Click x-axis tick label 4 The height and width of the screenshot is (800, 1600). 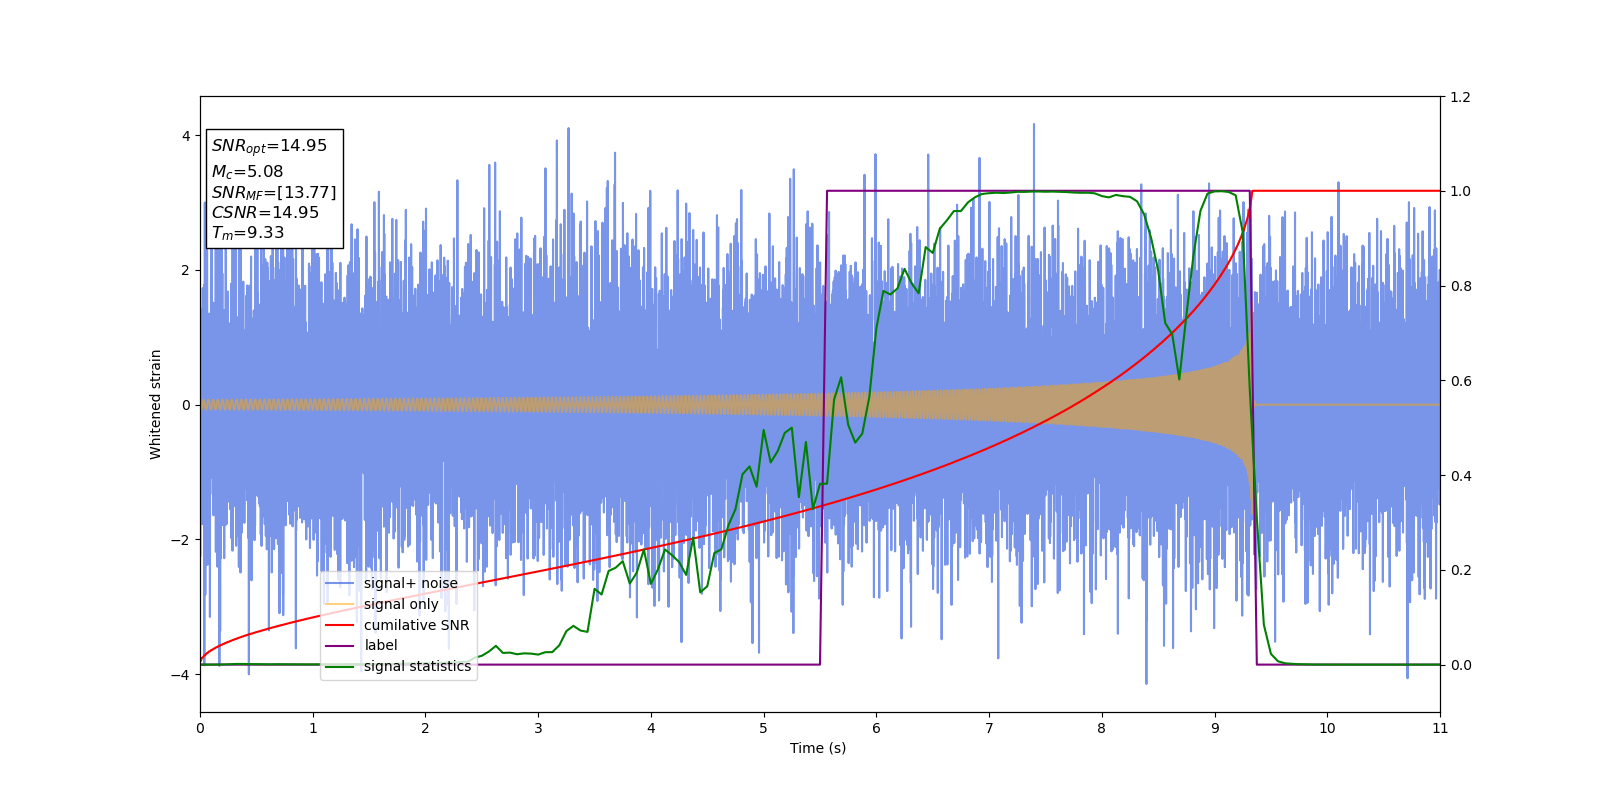click(x=651, y=728)
